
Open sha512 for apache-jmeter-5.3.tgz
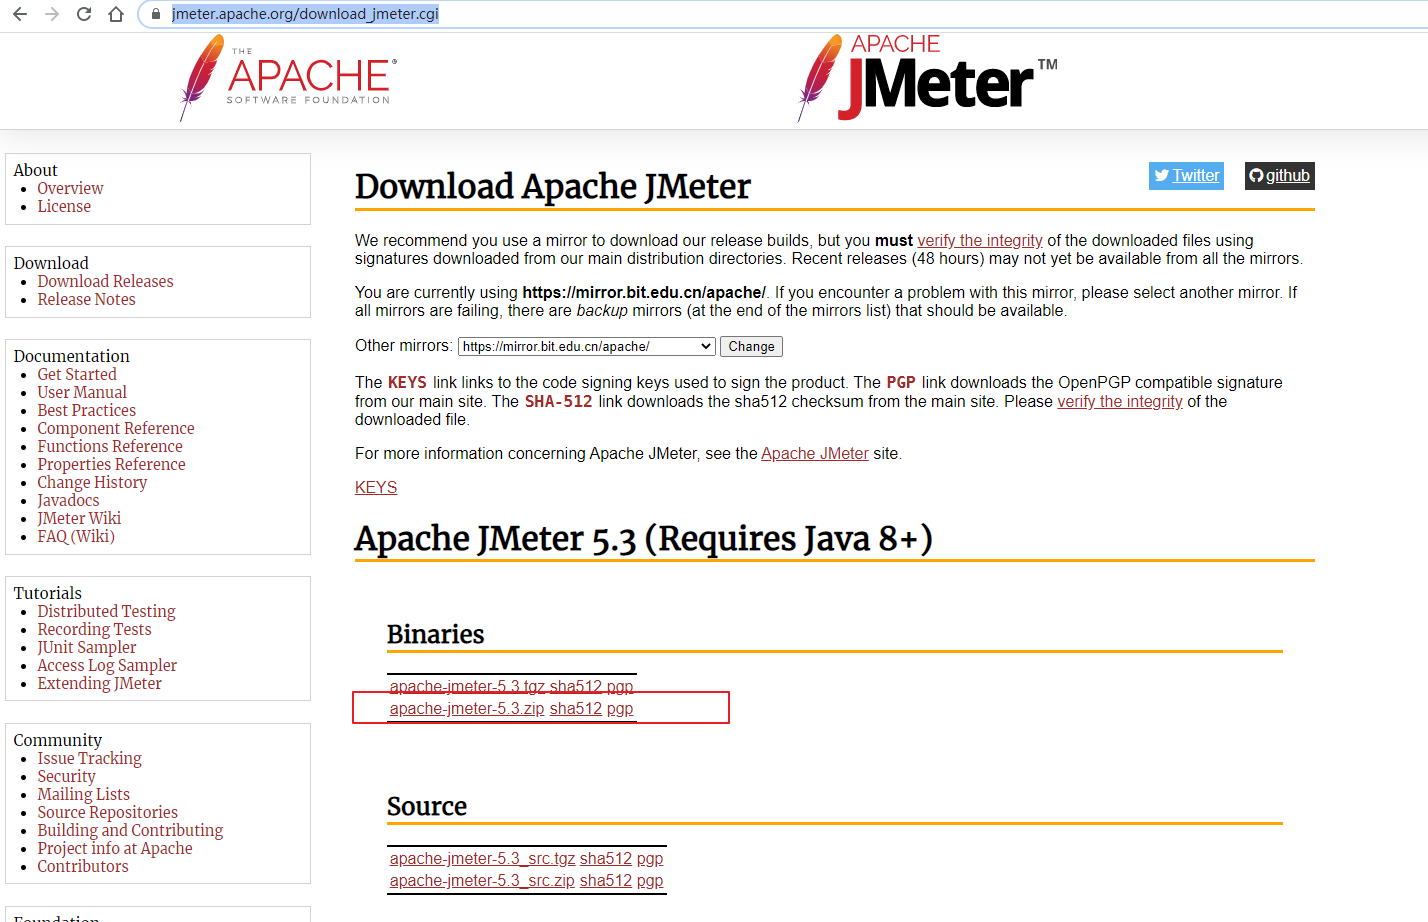(576, 686)
